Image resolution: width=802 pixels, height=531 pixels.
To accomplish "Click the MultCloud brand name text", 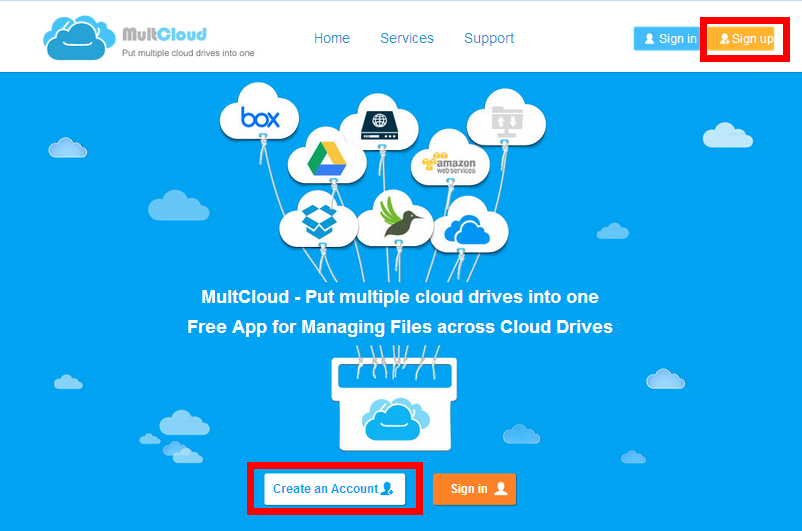I will point(165,34).
